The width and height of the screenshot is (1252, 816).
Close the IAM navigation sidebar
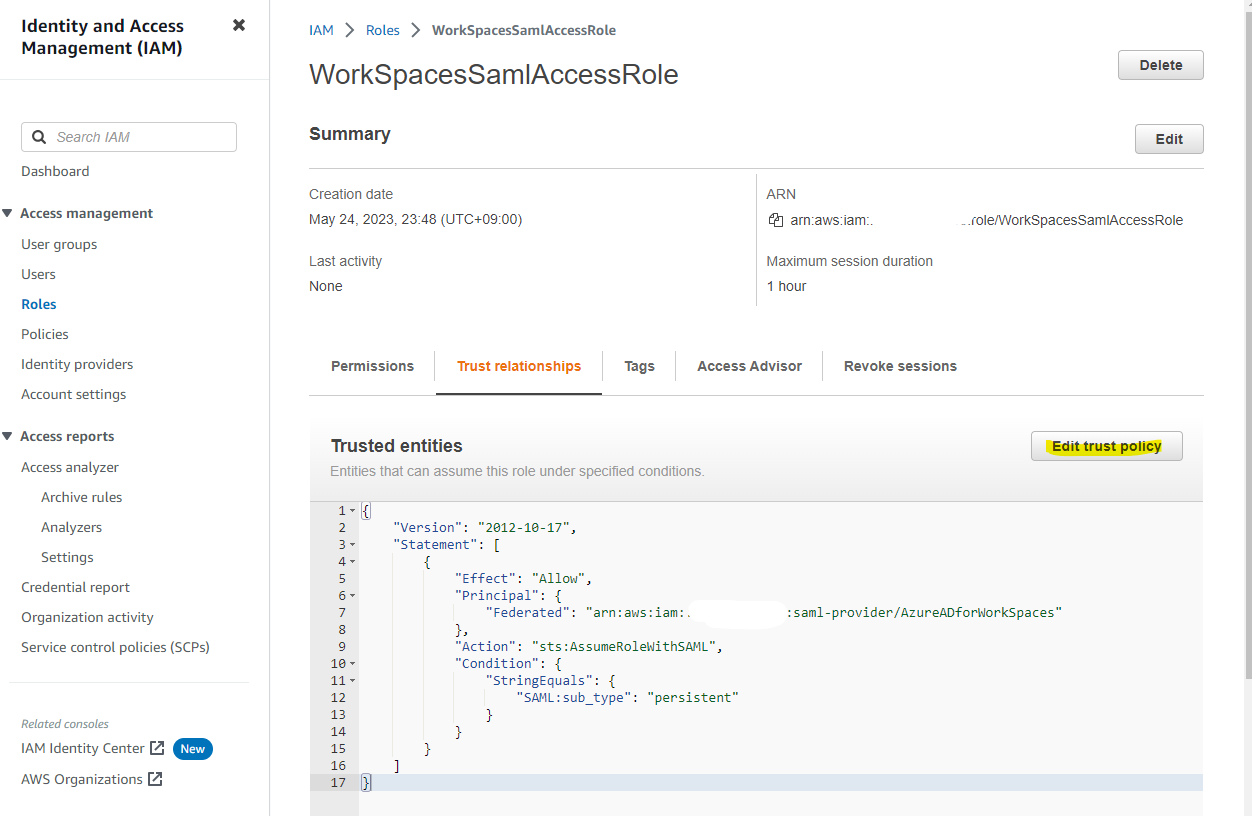coord(238,25)
